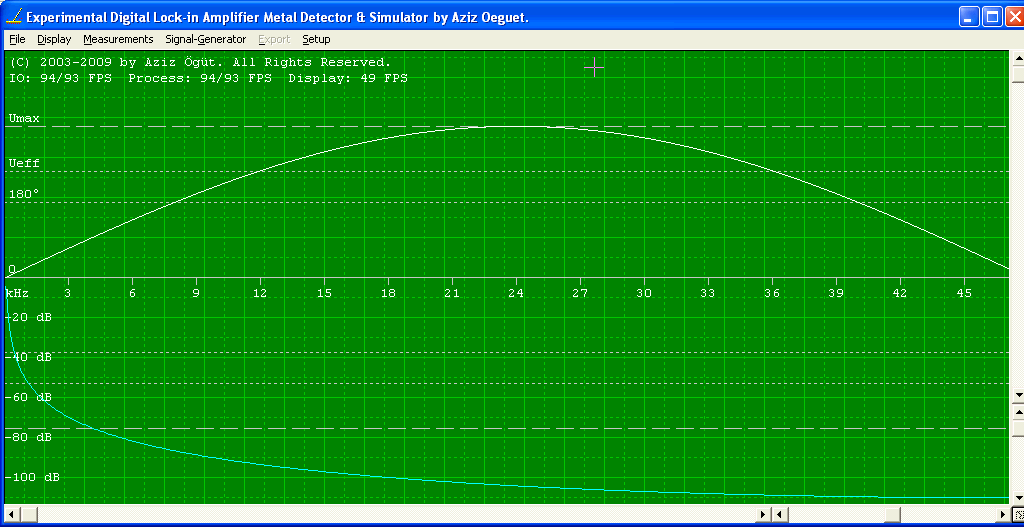The width and height of the screenshot is (1024, 527).
Task: Click the 36 kHz axis tick label
Action: (773, 293)
